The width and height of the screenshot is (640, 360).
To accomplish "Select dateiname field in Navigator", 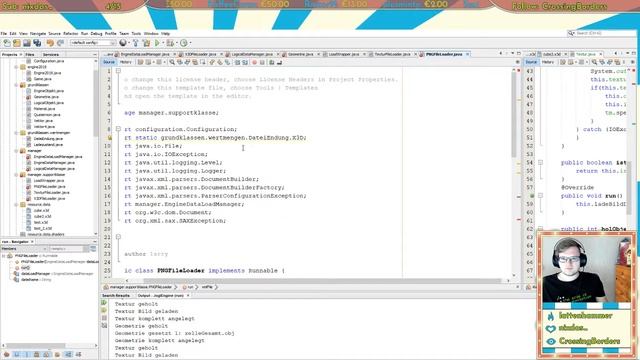I will pyautogui.click(x=29, y=280).
